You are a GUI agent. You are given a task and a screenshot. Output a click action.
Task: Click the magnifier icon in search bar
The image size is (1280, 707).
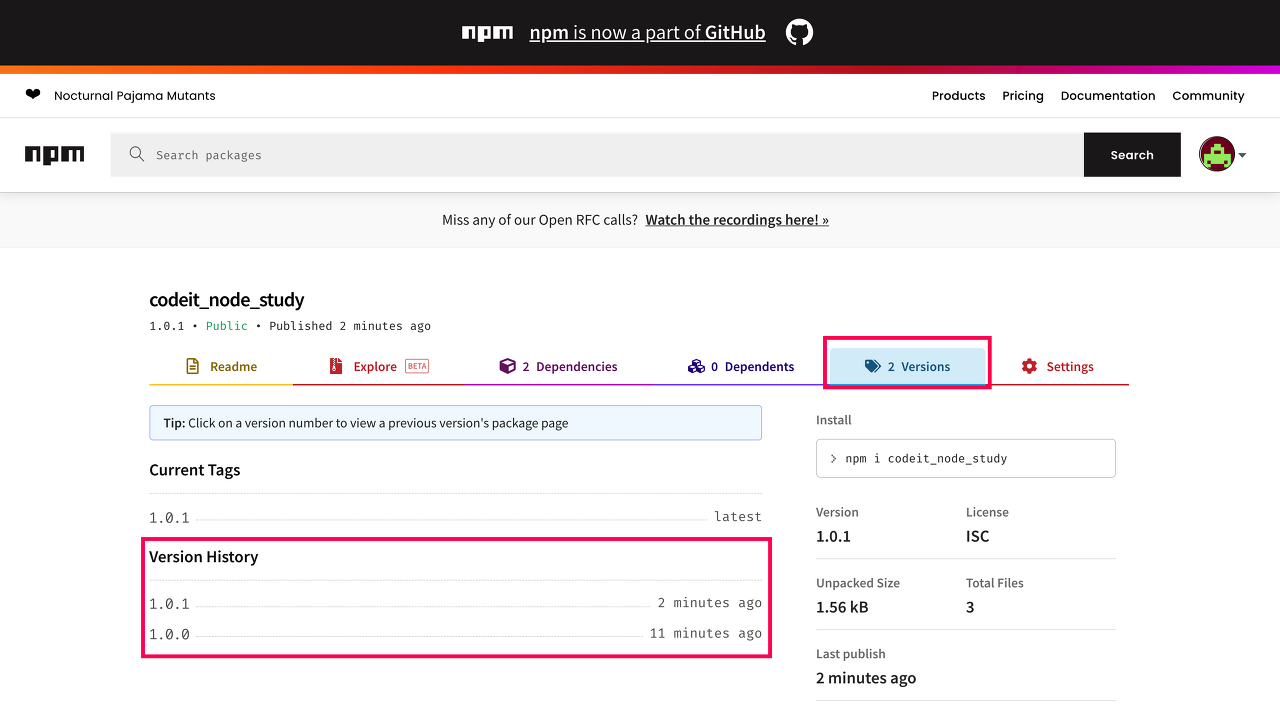[137, 155]
